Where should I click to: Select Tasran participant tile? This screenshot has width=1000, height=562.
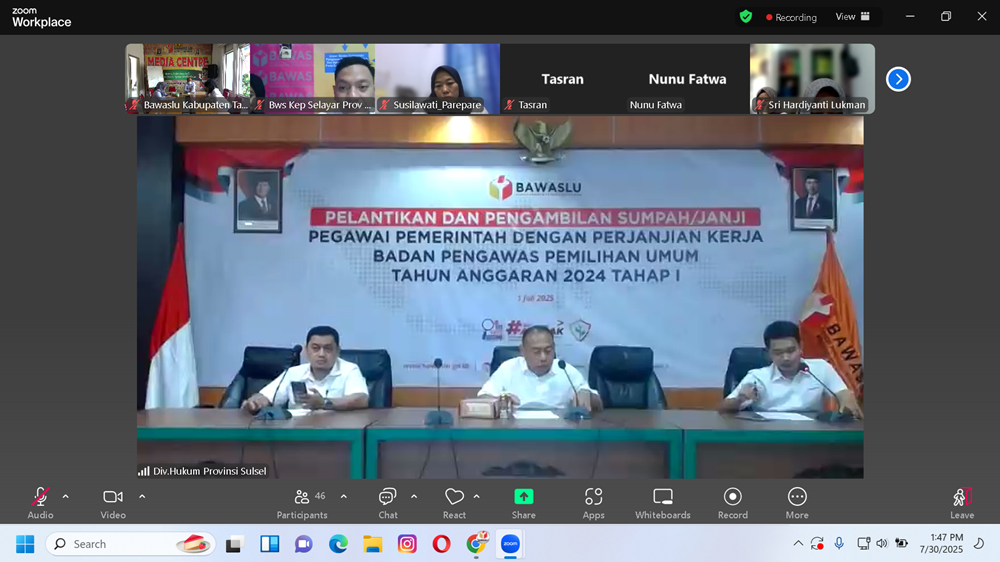pyautogui.click(x=562, y=78)
